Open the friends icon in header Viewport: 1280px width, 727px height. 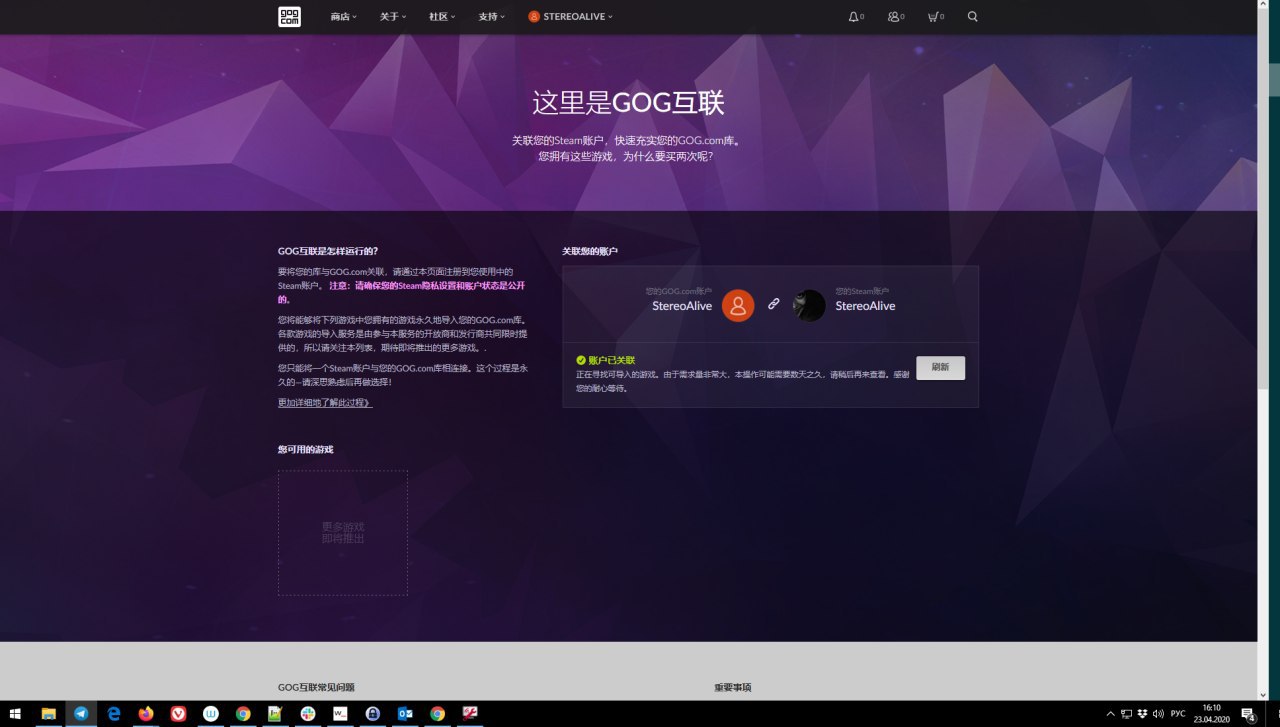click(896, 17)
